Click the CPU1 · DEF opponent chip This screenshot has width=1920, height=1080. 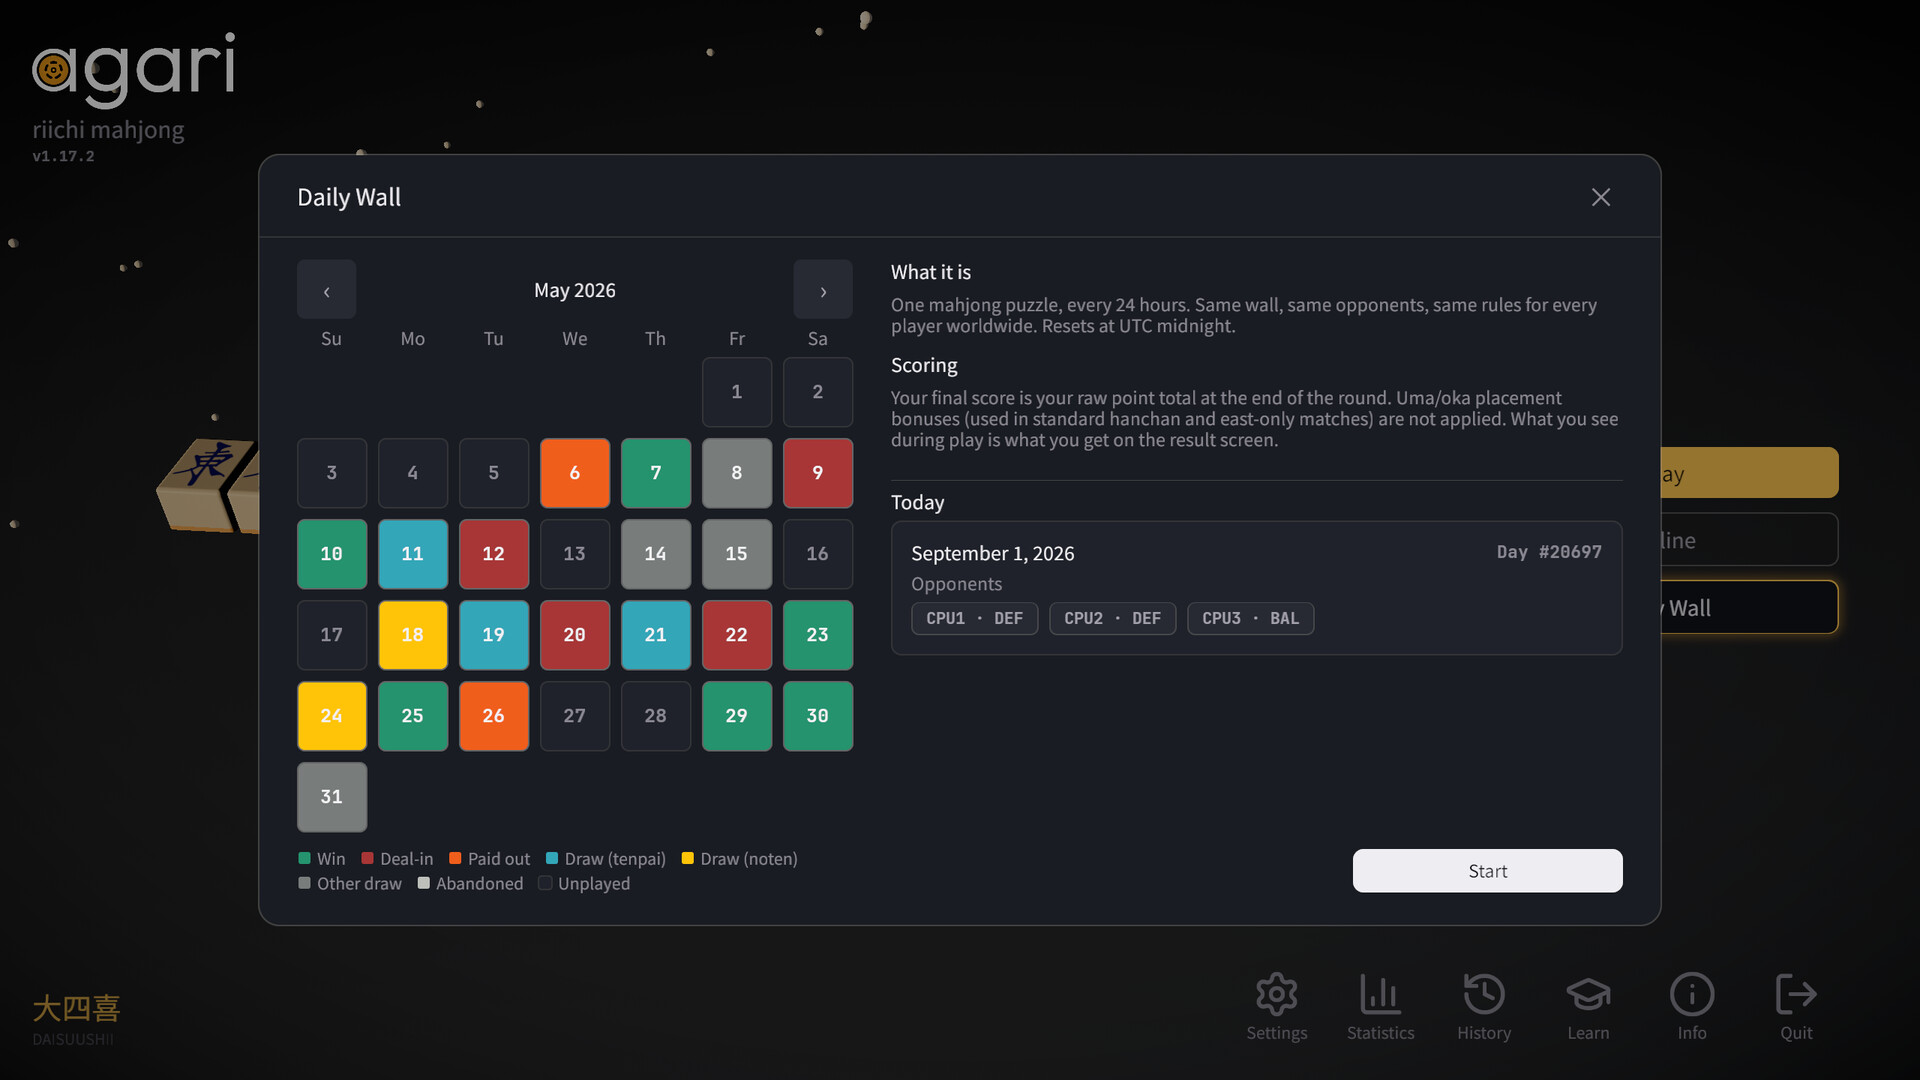tap(974, 619)
